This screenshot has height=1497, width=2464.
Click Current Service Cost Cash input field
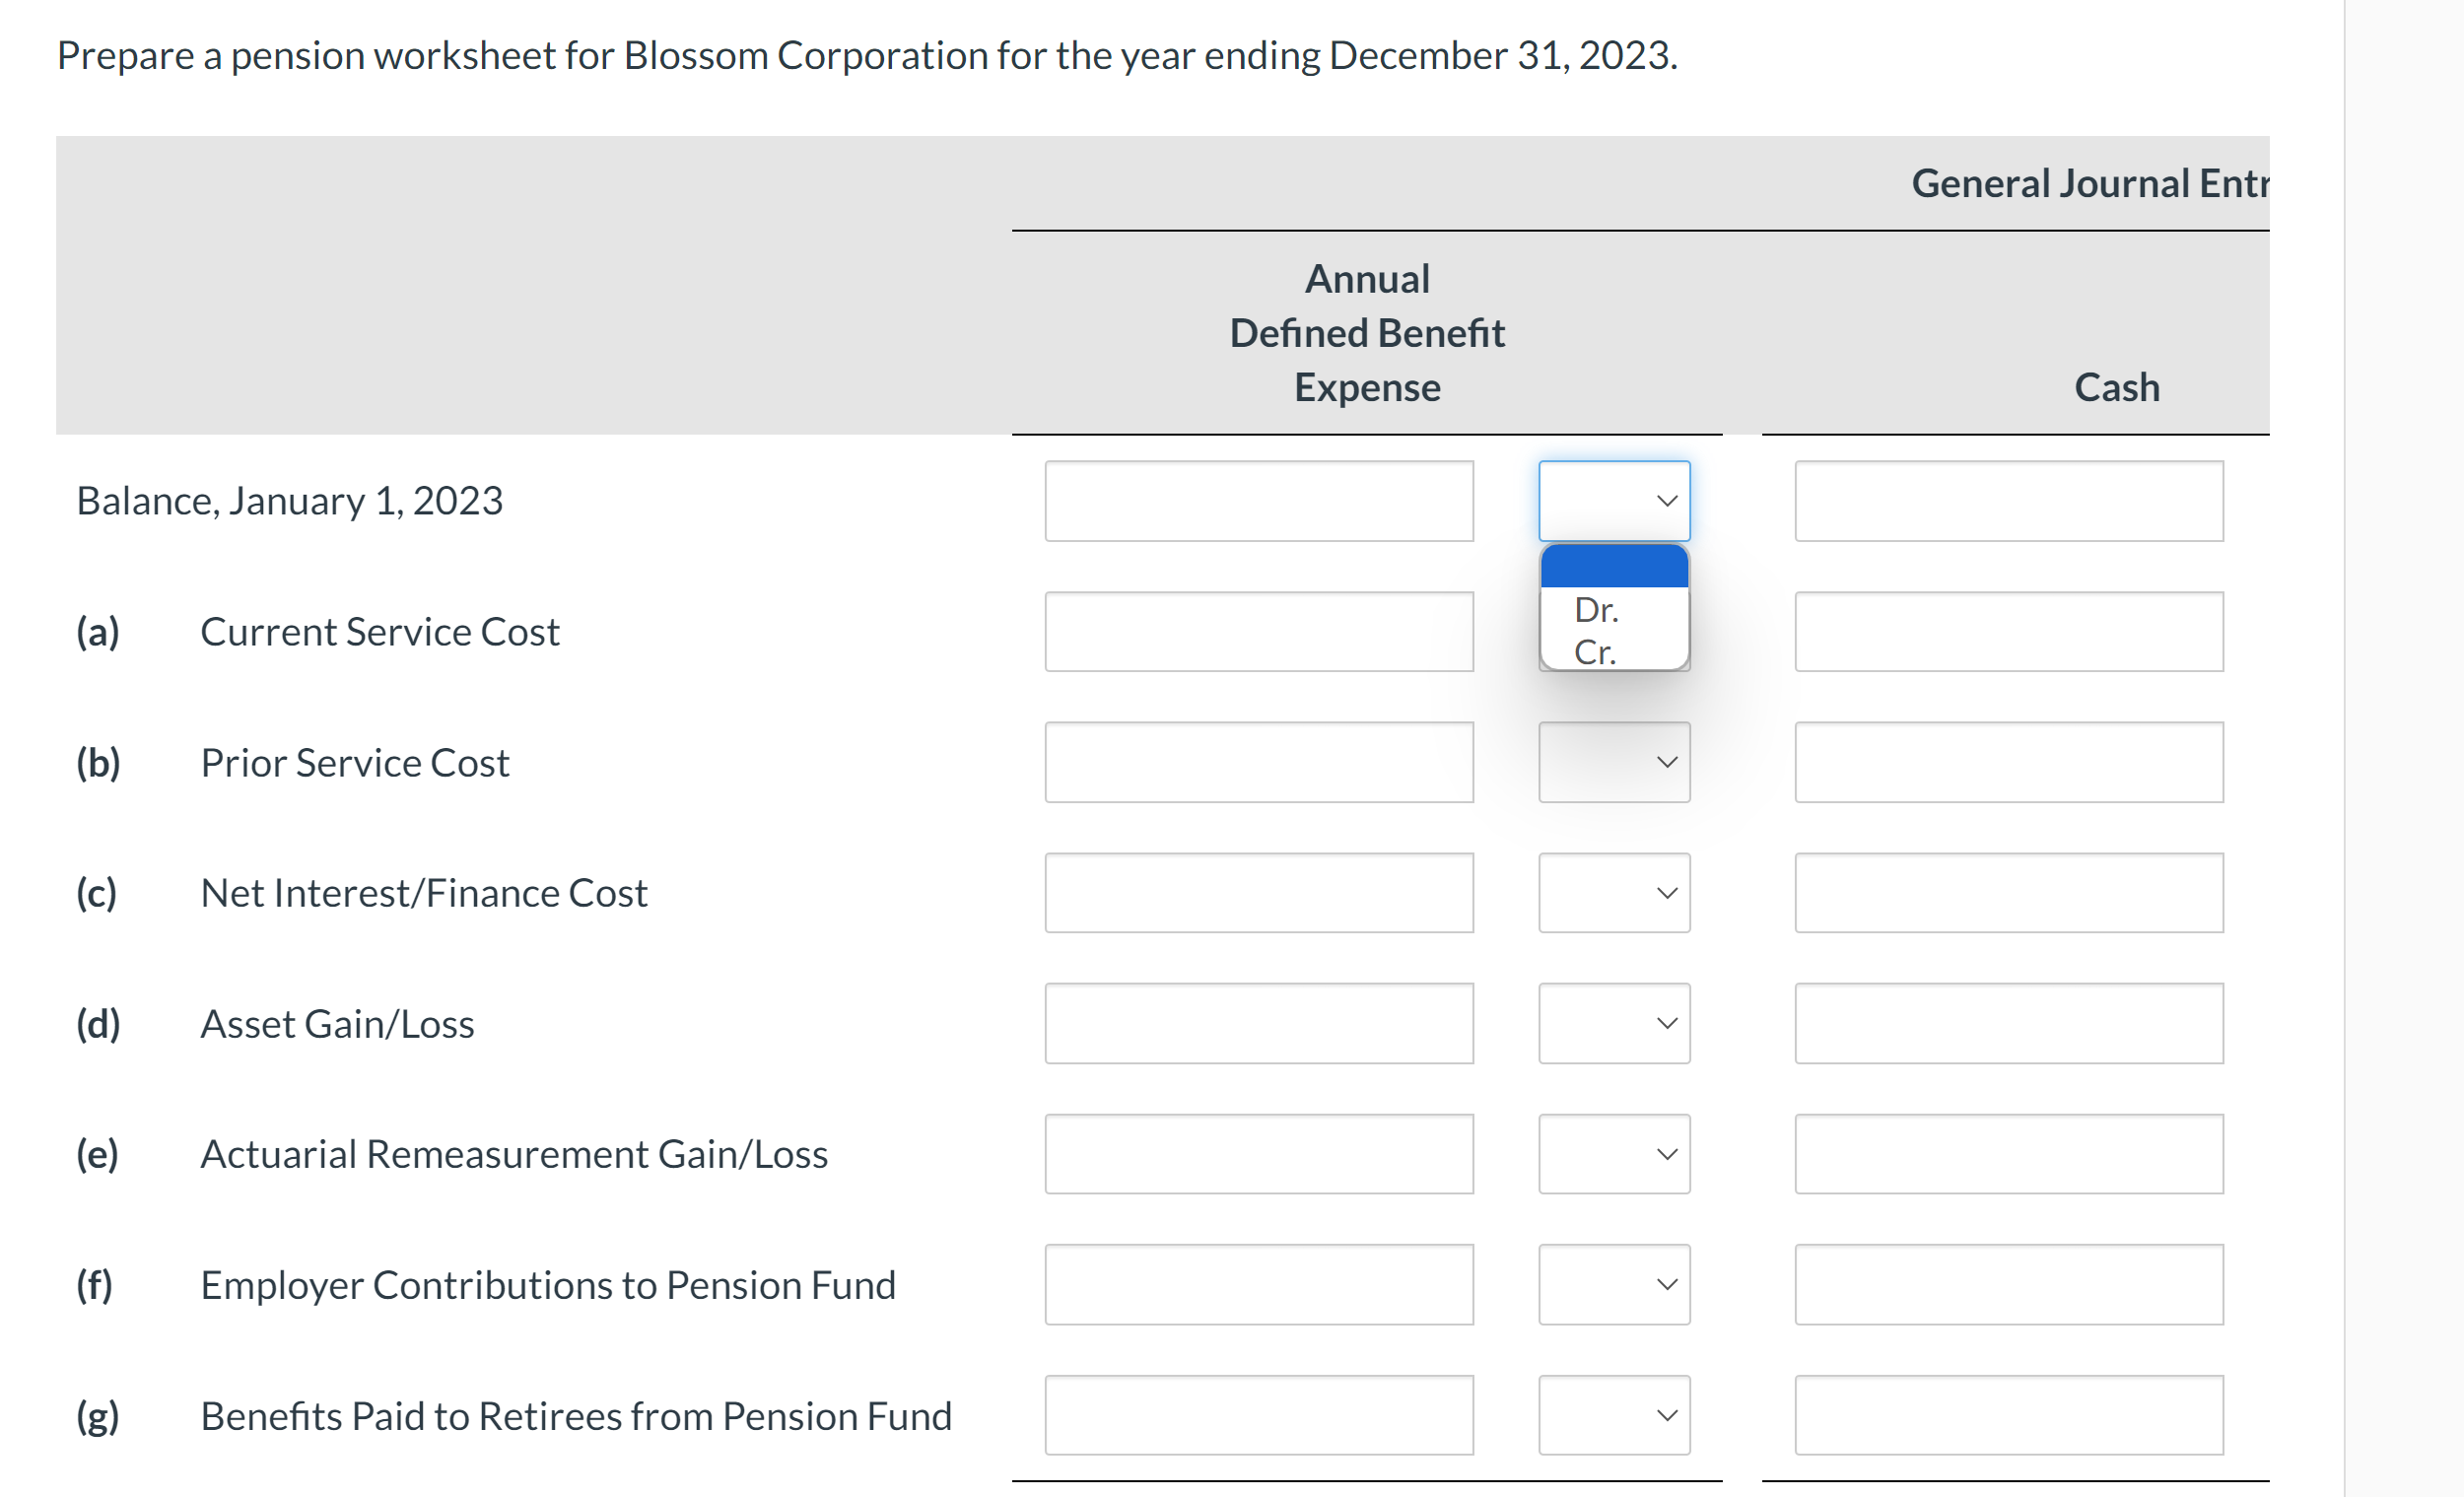pyautogui.click(x=2008, y=631)
